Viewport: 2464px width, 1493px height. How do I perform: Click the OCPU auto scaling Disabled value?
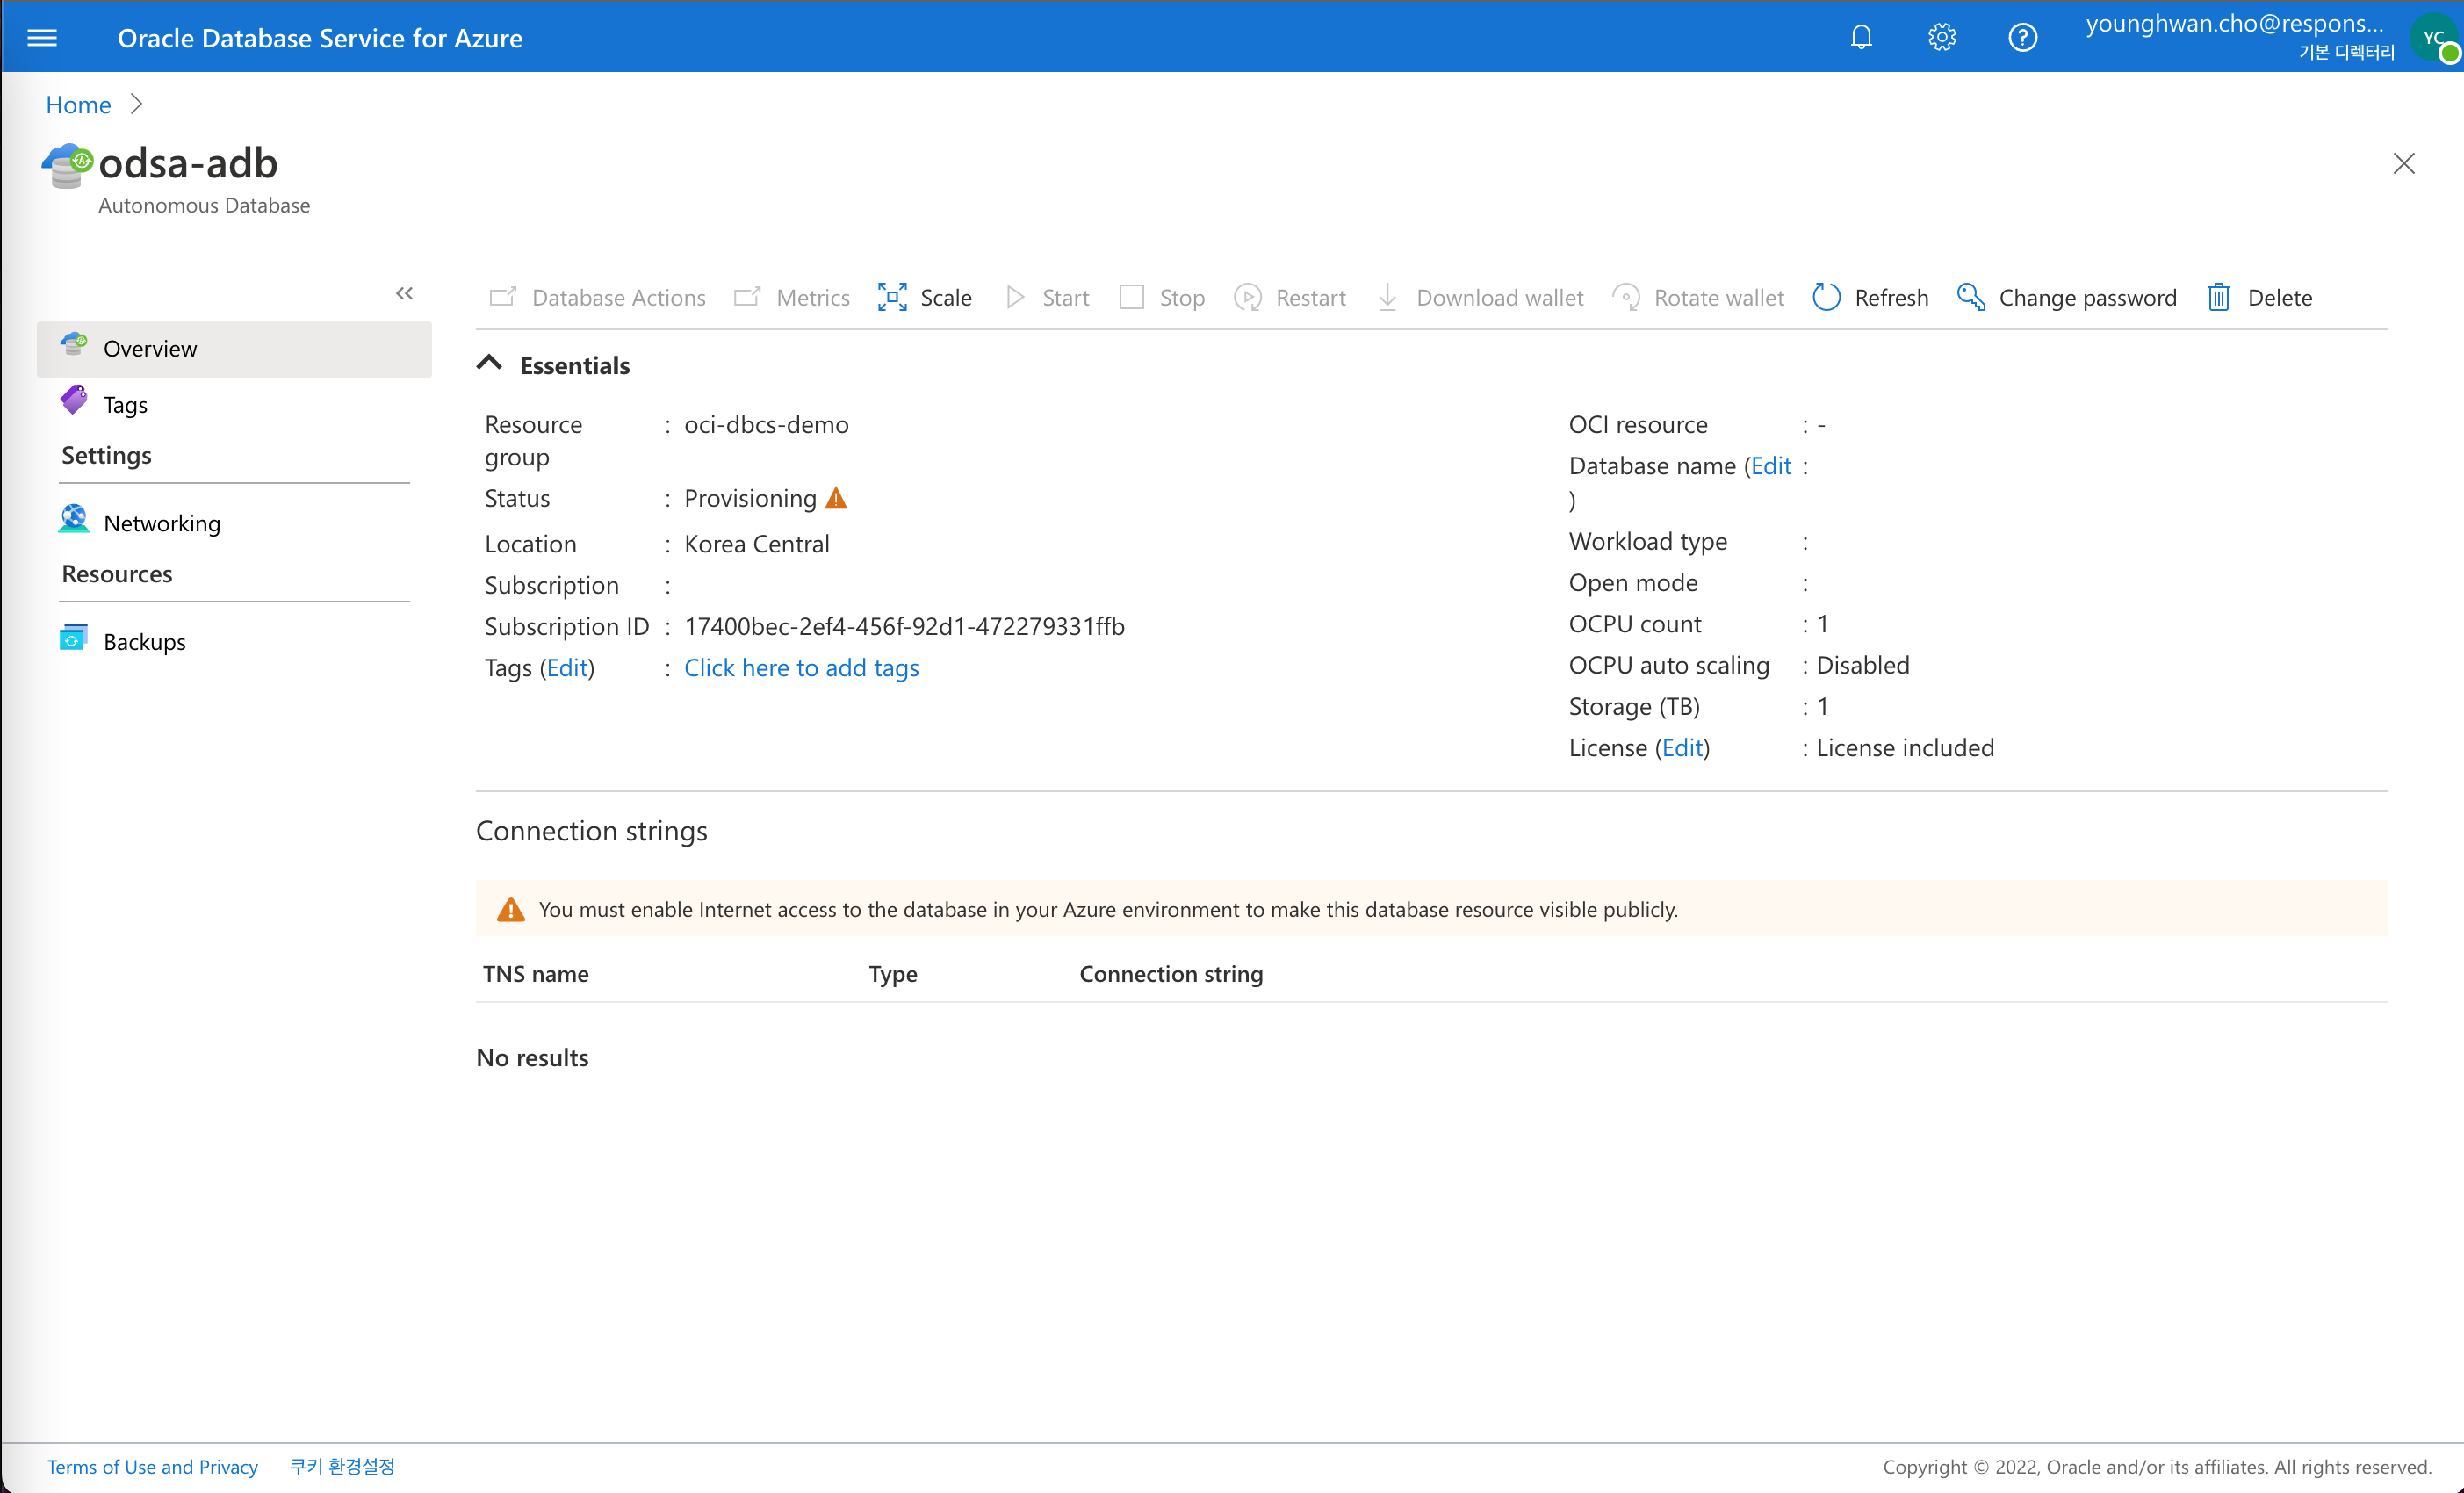[x=1863, y=665]
